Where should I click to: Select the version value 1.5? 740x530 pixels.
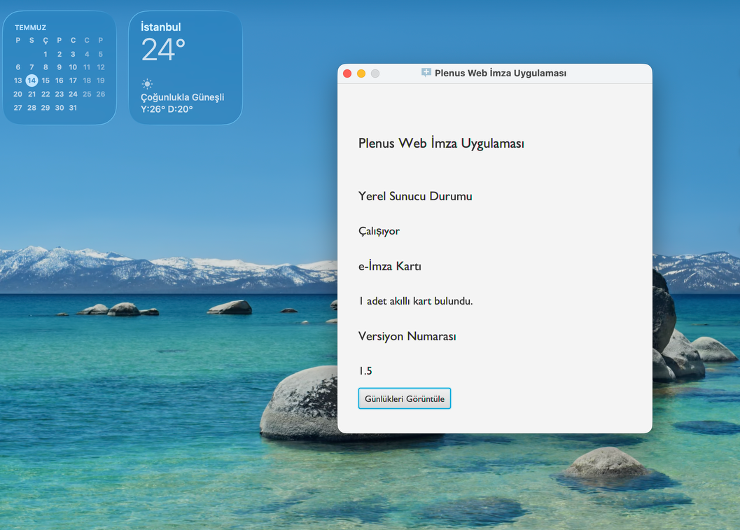tap(365, 371)
